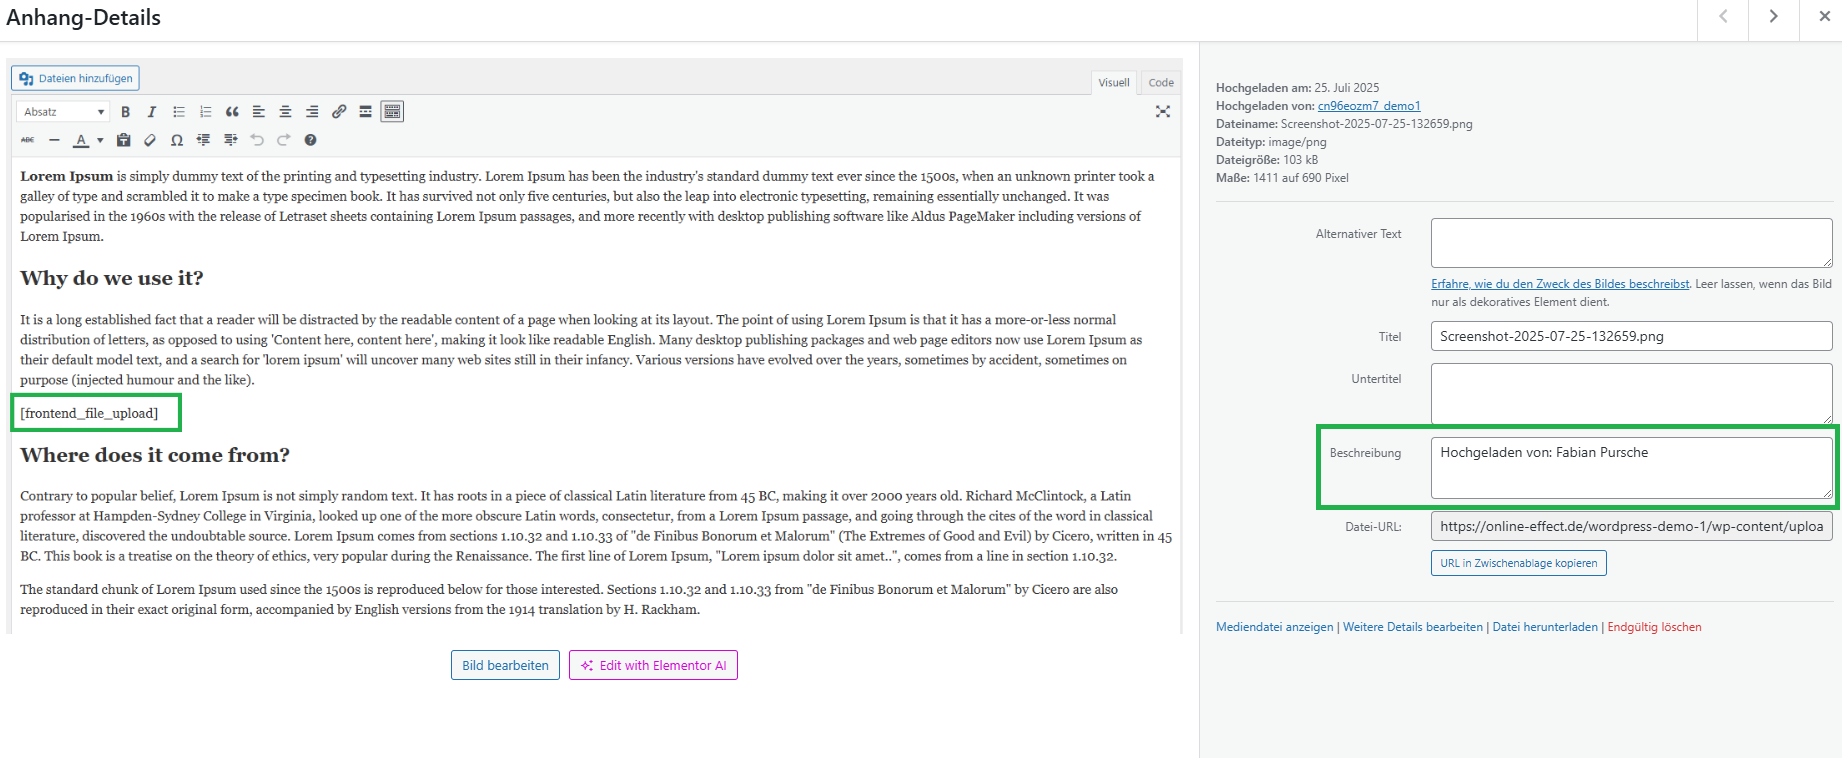
Task: Toggle the second toolbar row (kitchen sink)
Action: (x=392, y=112)
